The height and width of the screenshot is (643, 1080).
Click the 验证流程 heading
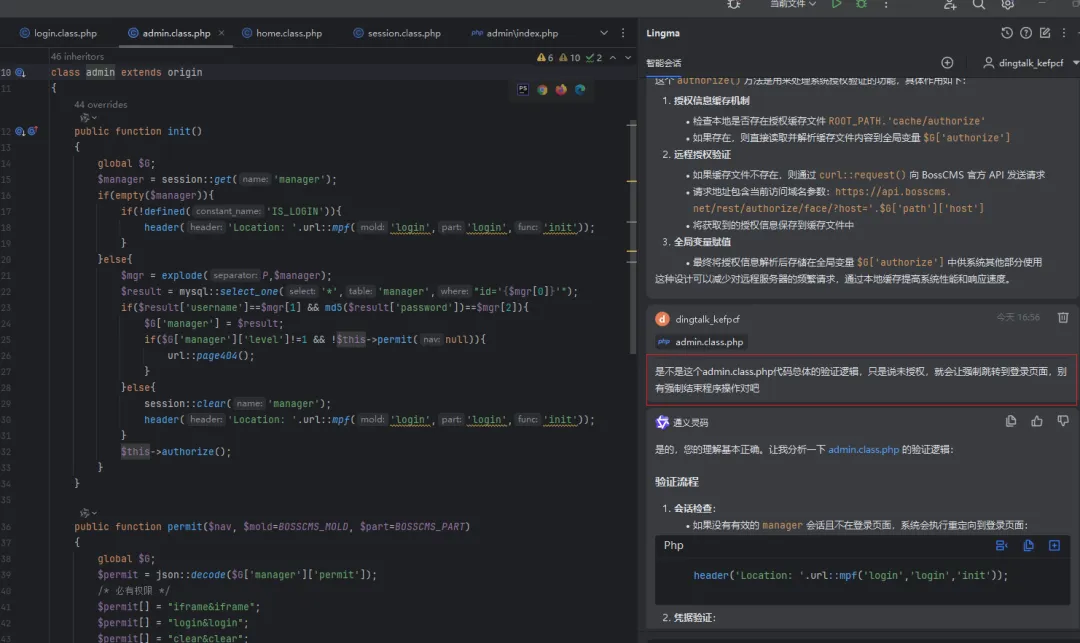point(676,481)
